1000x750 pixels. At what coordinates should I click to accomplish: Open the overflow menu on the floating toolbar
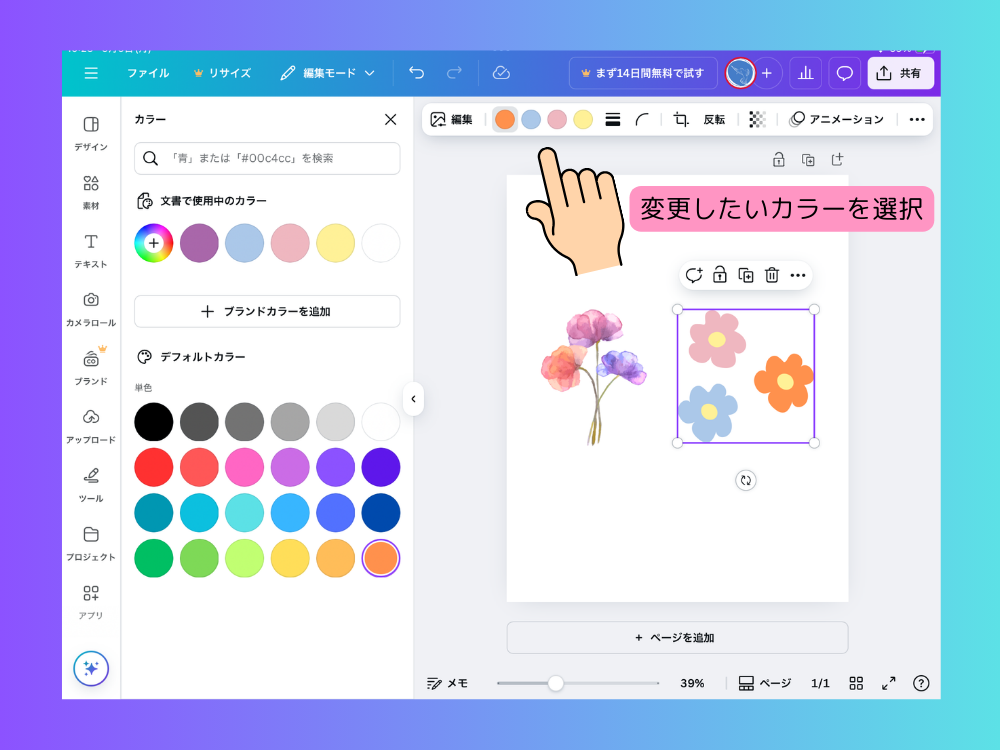tap(795, 275)
